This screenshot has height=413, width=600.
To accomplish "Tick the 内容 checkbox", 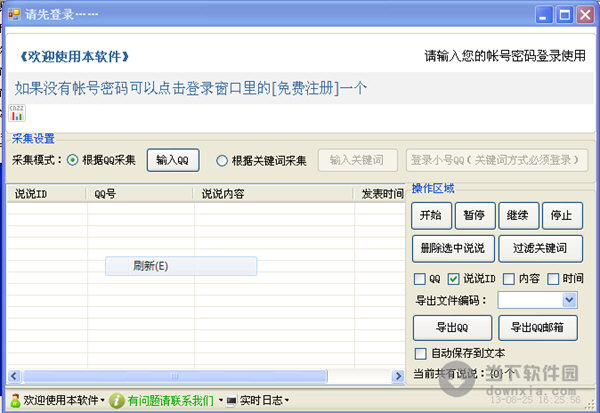I will point(509,279).
